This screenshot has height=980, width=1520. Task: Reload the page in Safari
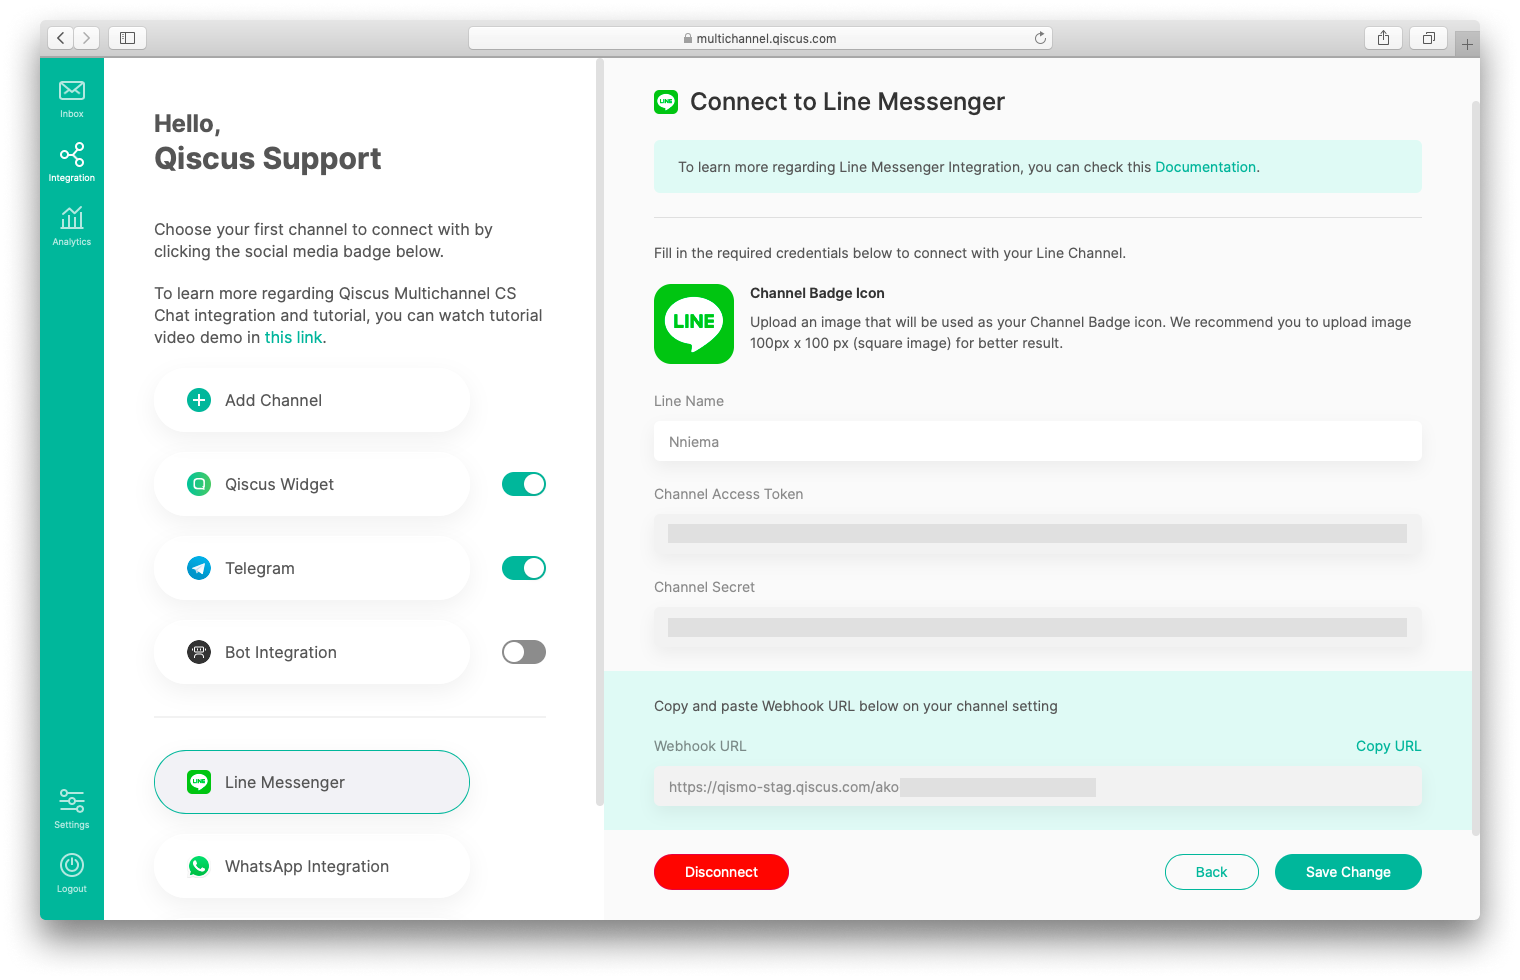coord(1040,38)
